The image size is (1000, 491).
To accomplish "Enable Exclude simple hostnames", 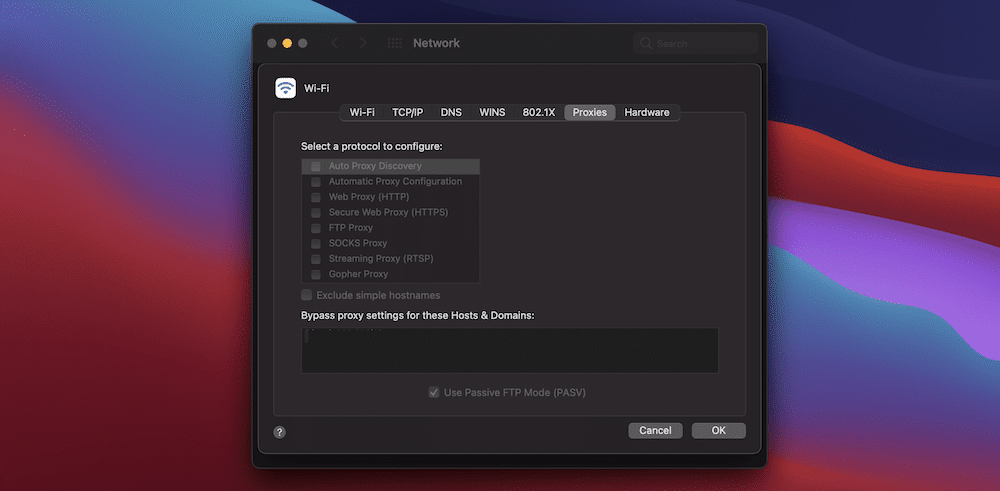I will (307, 295).
